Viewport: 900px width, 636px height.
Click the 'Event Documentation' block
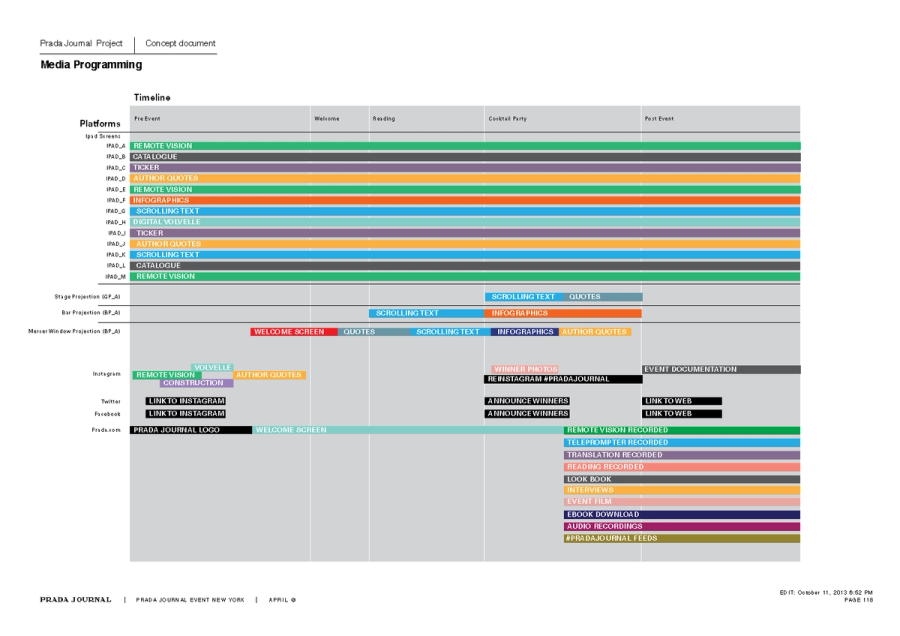721,369
